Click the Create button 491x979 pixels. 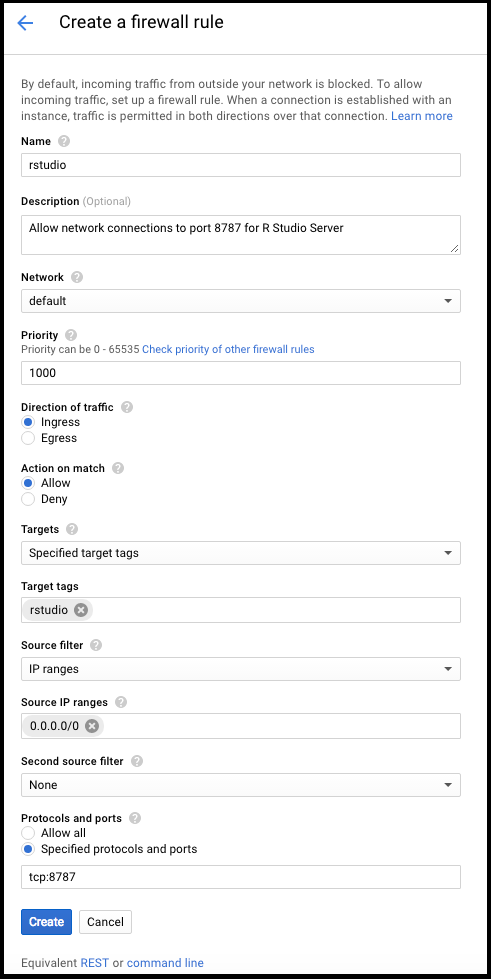click(x=46, y=922)
